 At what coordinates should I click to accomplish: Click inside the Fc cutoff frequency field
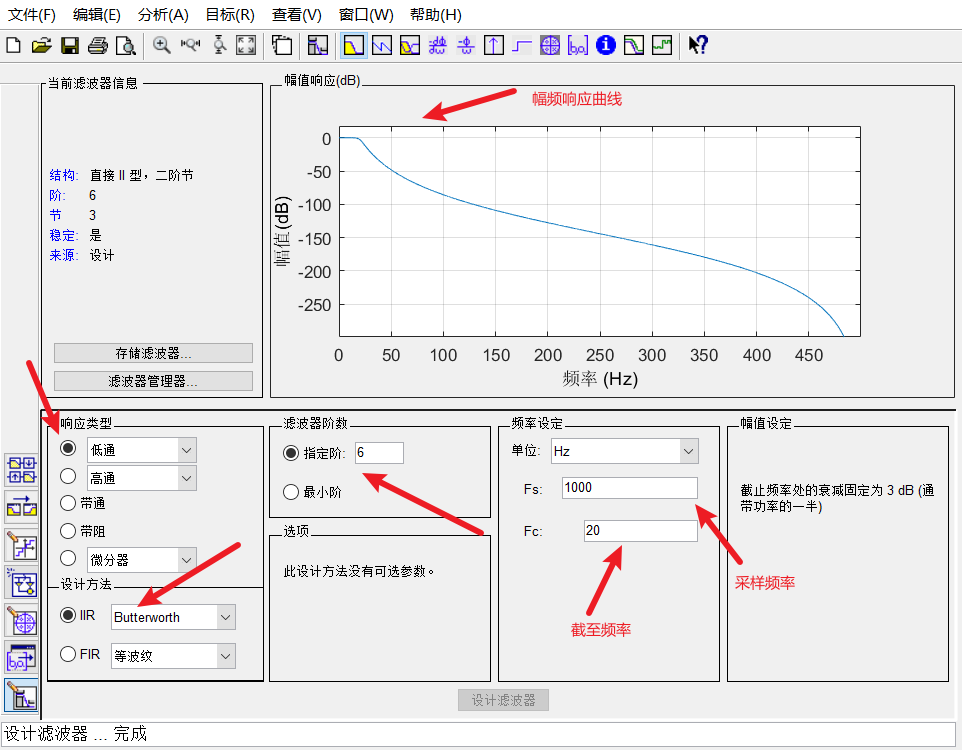pyautogui.click(x=640, y=531)
